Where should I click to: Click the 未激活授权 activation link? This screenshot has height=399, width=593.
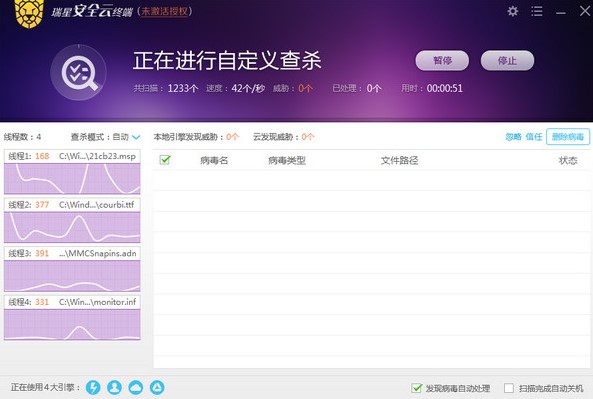point(165,11)
